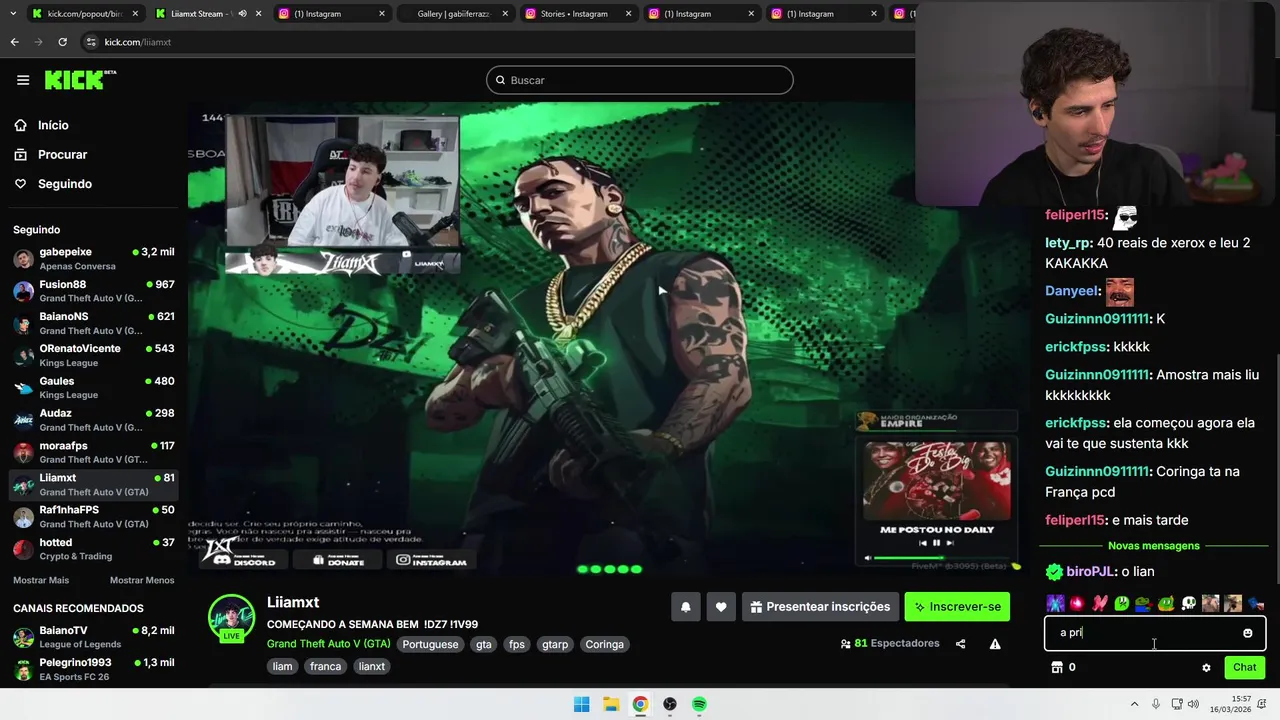
Task: Insert the skull emote
Action: (x=1188, y=603)
